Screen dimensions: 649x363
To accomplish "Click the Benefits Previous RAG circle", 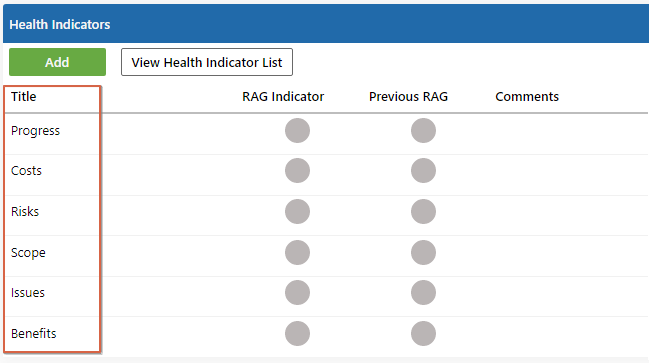I will click(x=423, y=333).
